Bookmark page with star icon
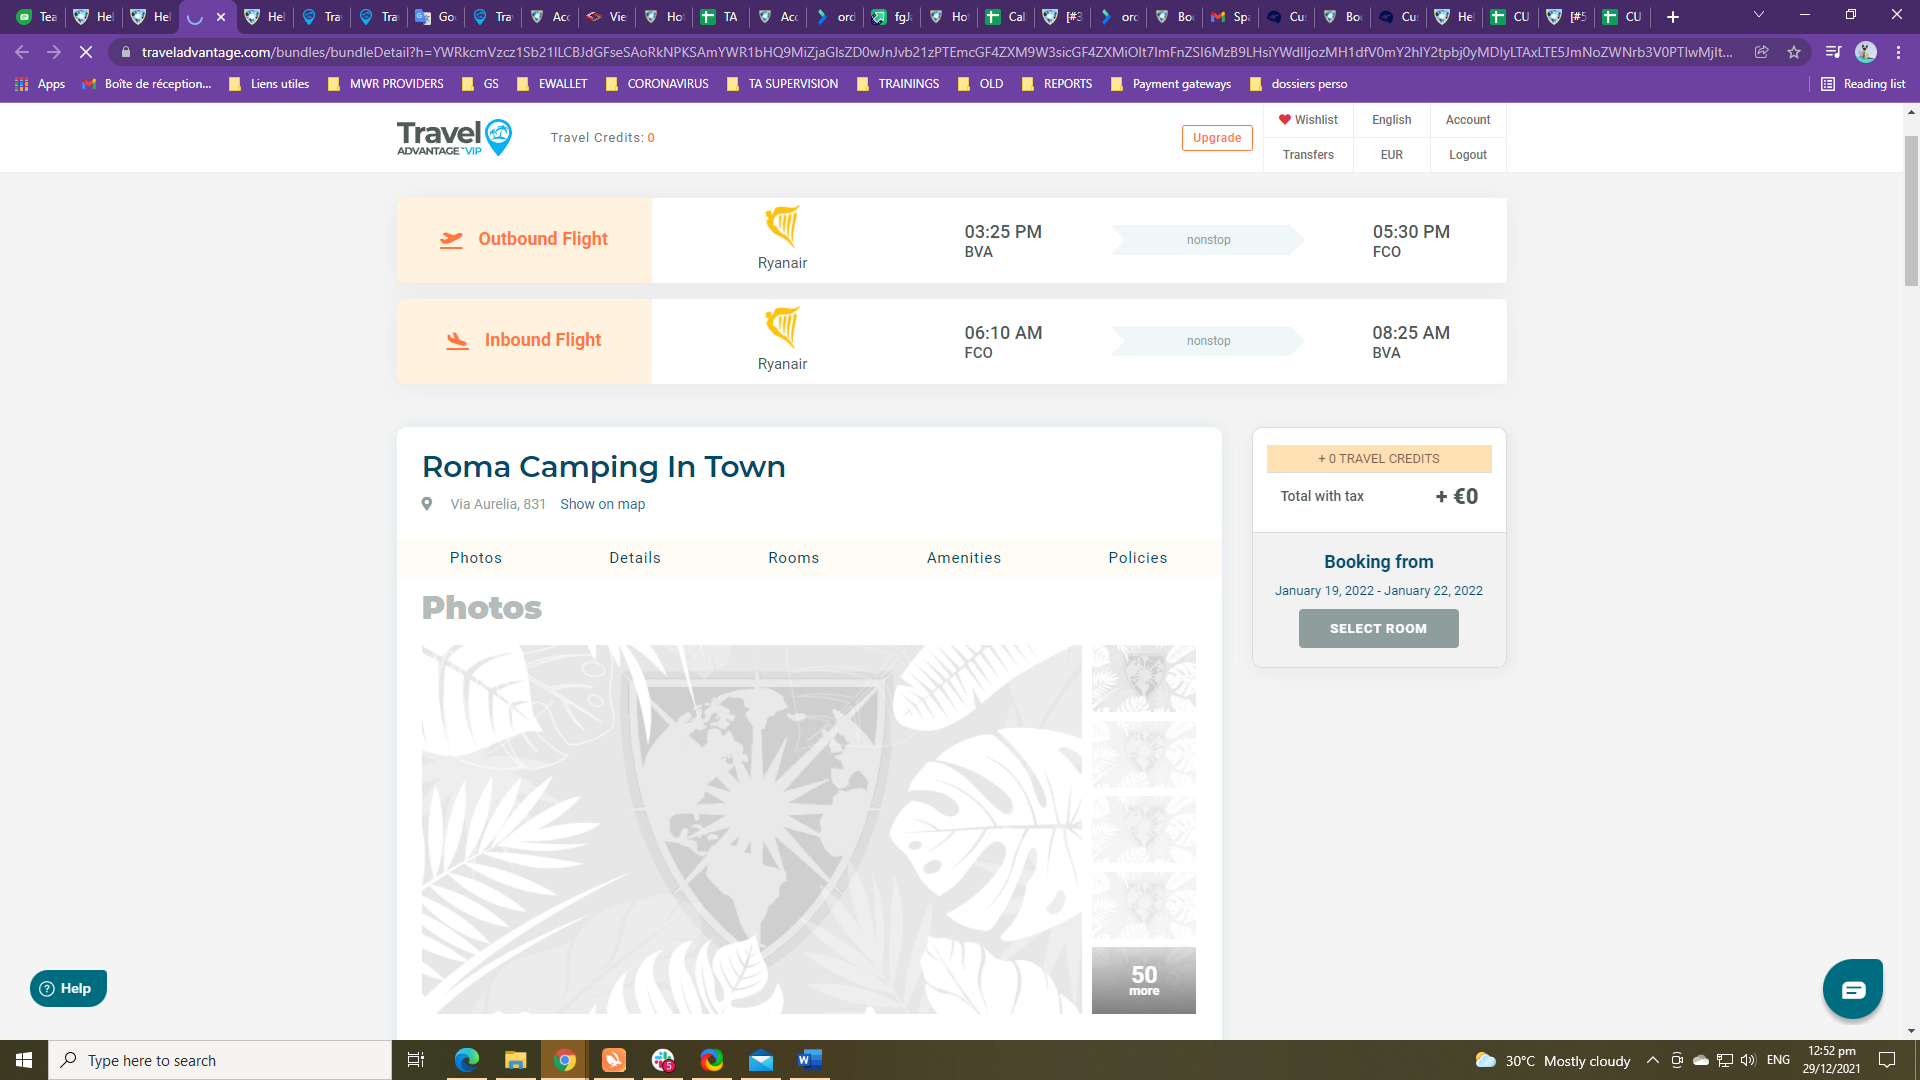This screenshot has width=1920, height=1080. (1794, 52)
